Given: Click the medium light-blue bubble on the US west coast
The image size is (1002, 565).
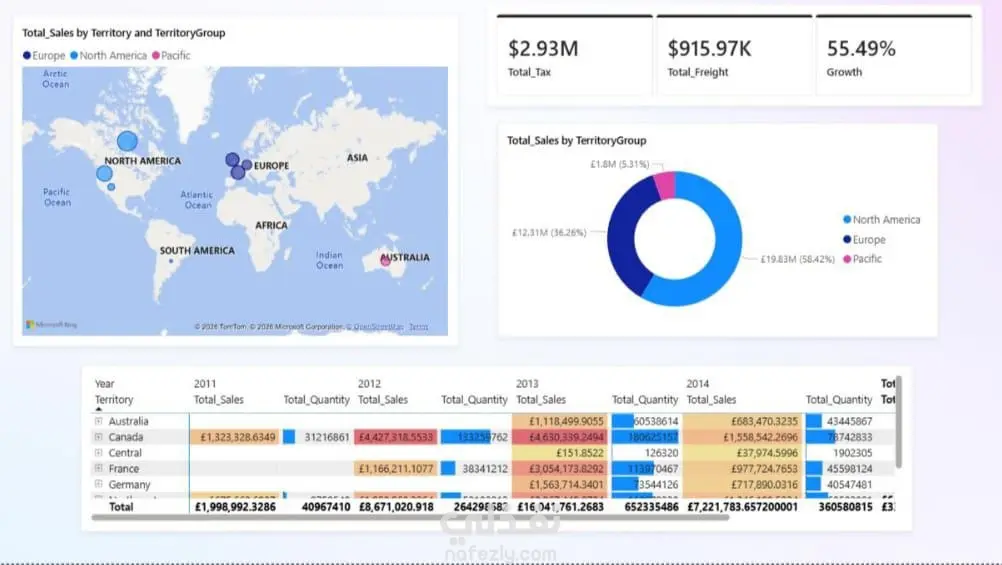Looking at the screenshot, I should point(104,173).
